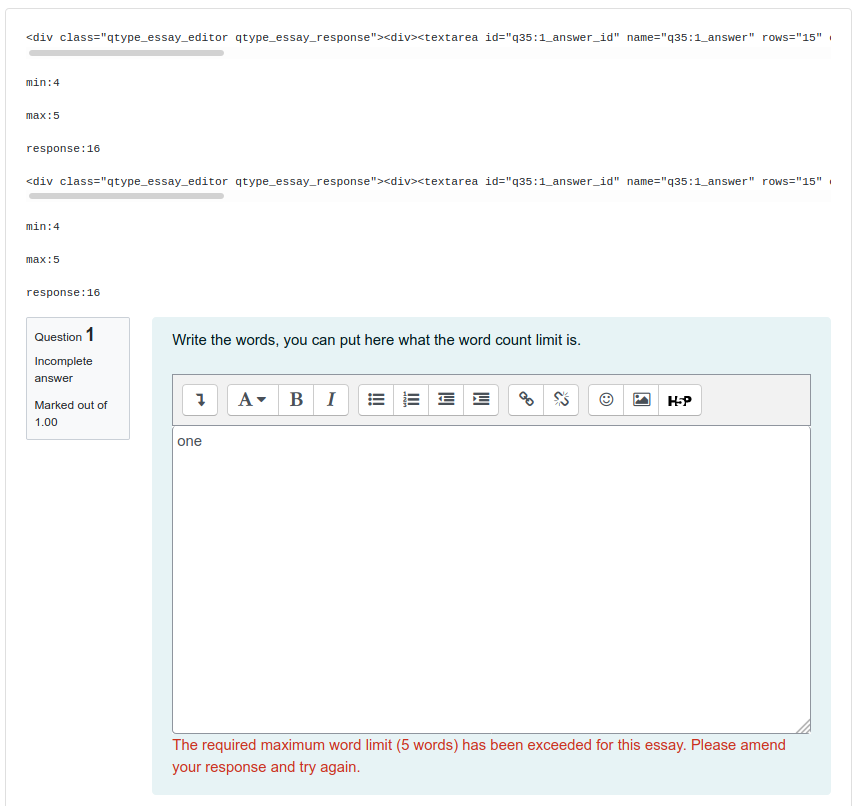The image size is (862, 806).
Task: Click inside the essay text area
Action: (491, 580)
